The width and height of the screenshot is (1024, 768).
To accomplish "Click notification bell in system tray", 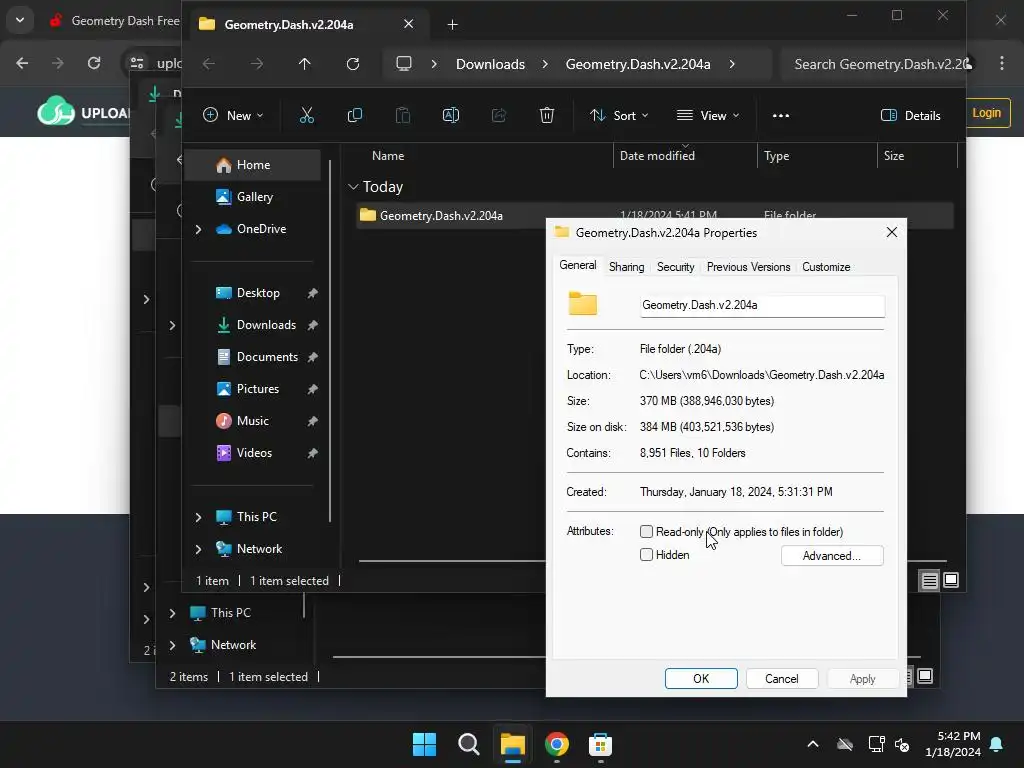I will coord(997,744).
